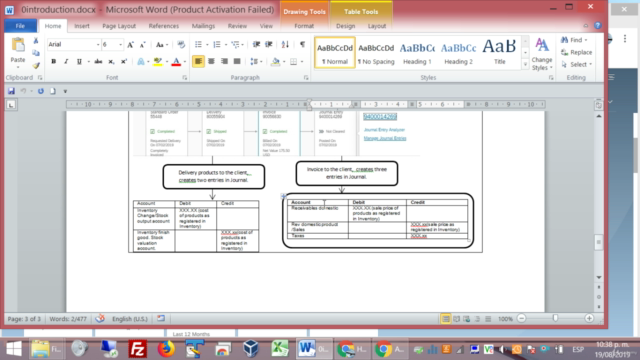Click Show/Hide paragraph marks icon
The image size is (640, 360).
[x=302, y=44]
